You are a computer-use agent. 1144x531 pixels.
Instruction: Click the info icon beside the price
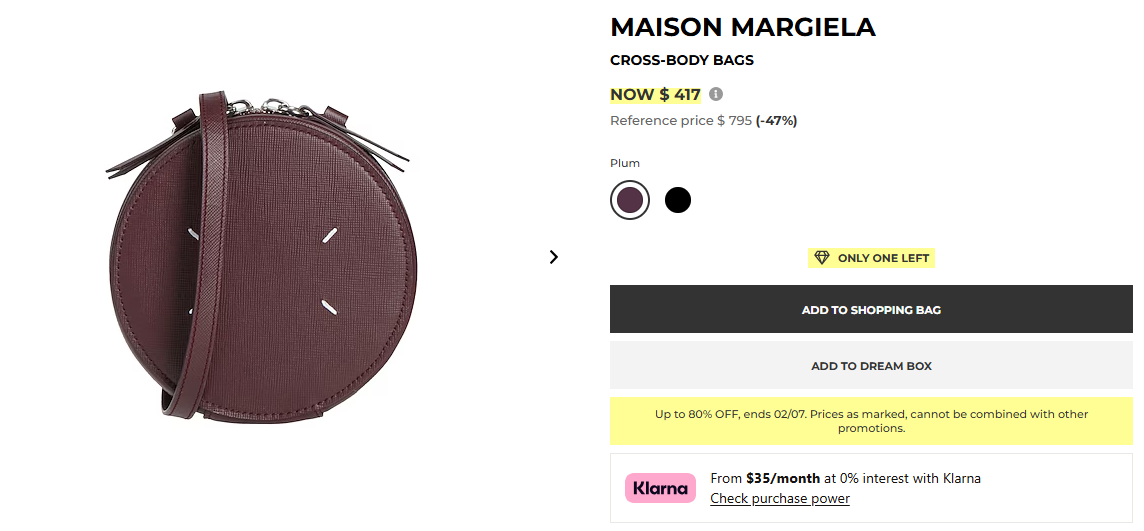pos(715,95)
